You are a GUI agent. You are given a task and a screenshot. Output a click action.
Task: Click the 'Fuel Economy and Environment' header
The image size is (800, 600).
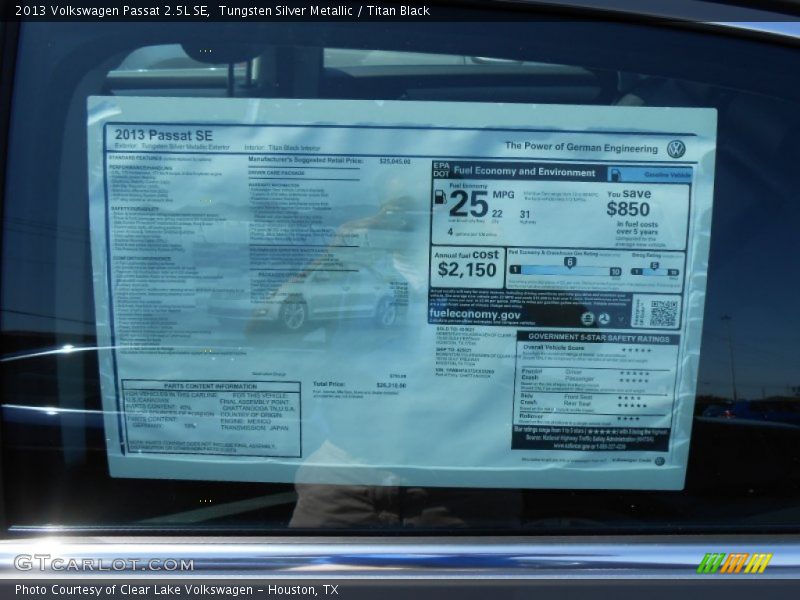(x=524, y=172)
